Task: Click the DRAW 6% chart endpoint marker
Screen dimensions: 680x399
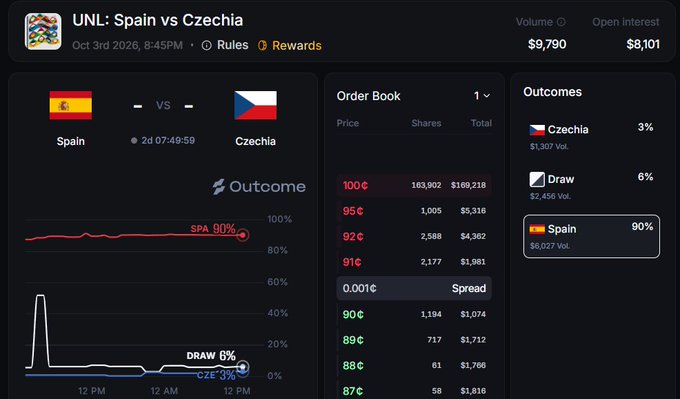Action: [243, 367]
